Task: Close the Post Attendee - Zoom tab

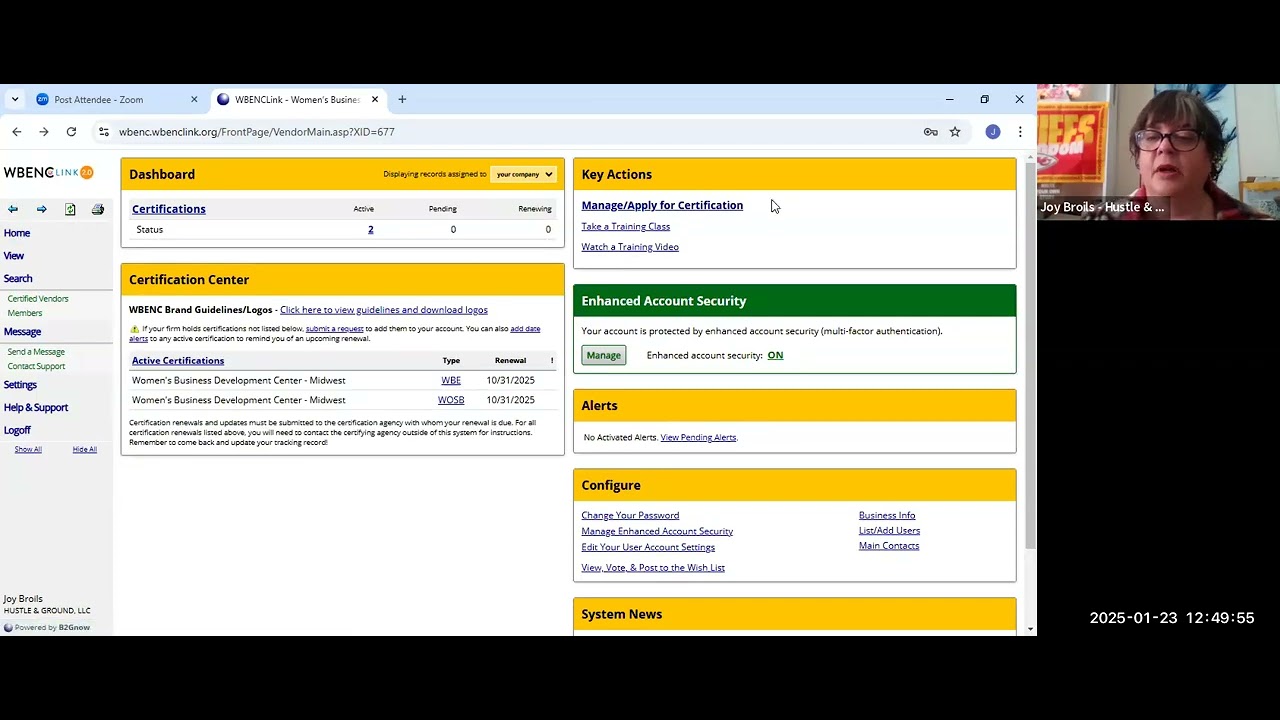Action: 194,99
